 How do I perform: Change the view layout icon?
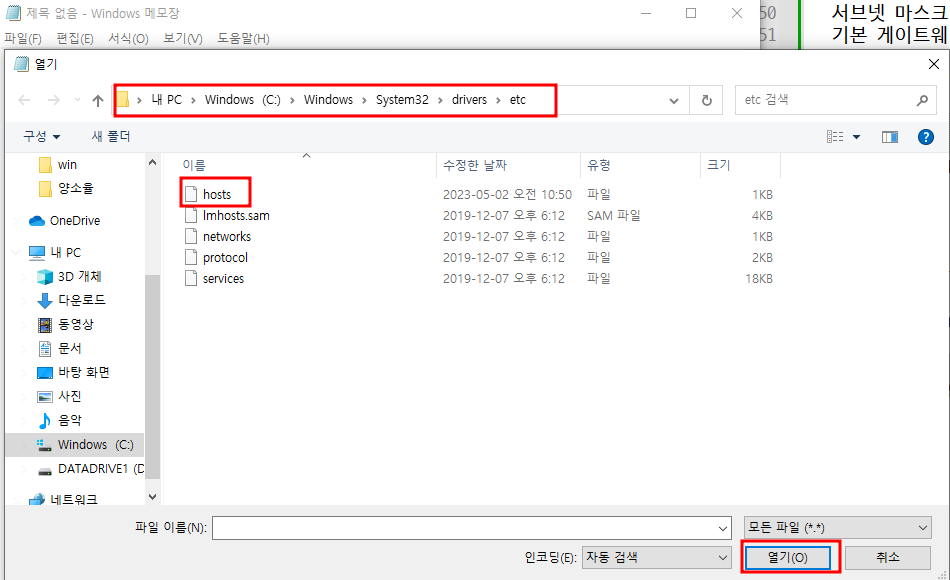(835, 137)
